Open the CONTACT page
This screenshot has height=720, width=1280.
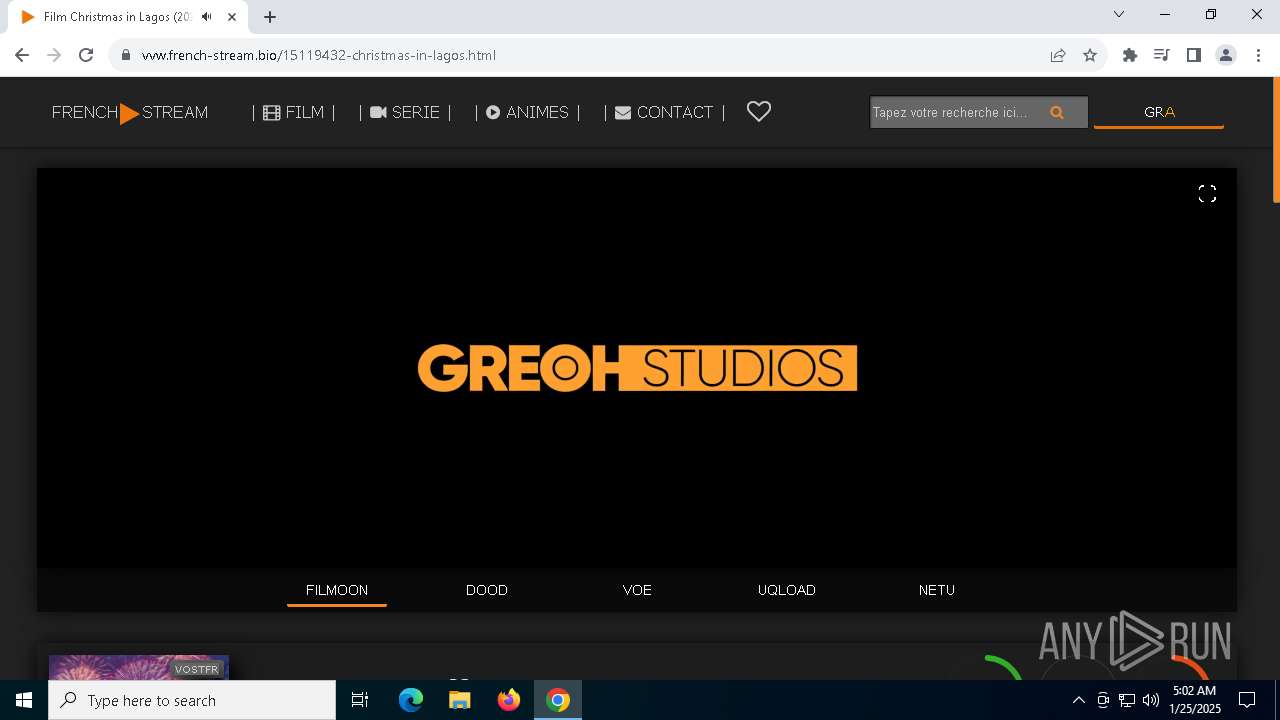[x=664, y=113]
